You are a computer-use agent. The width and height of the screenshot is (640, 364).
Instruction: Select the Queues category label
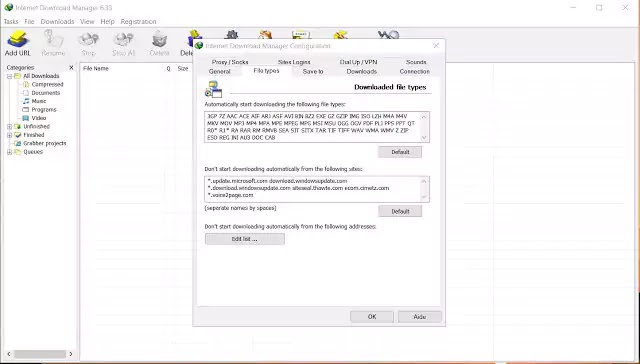tap(33, 152)
